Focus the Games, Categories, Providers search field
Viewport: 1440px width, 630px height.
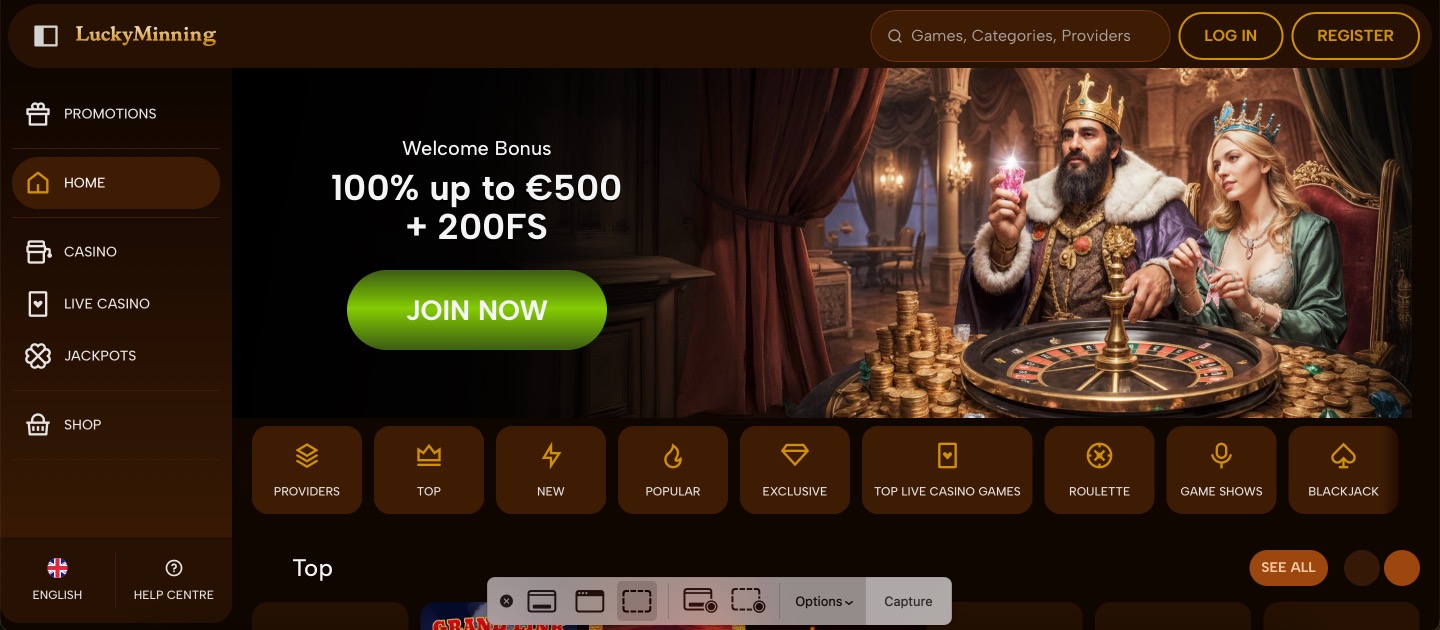1020,36
